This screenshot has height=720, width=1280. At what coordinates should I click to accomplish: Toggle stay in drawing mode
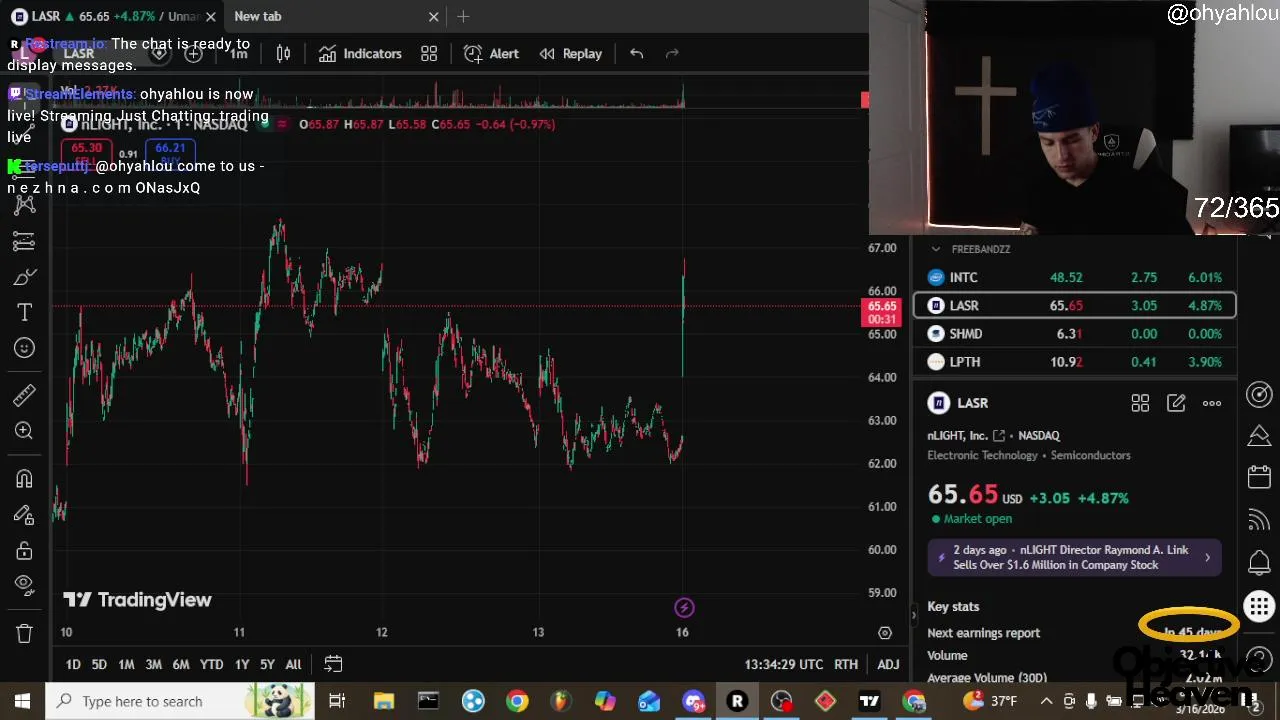24,515
